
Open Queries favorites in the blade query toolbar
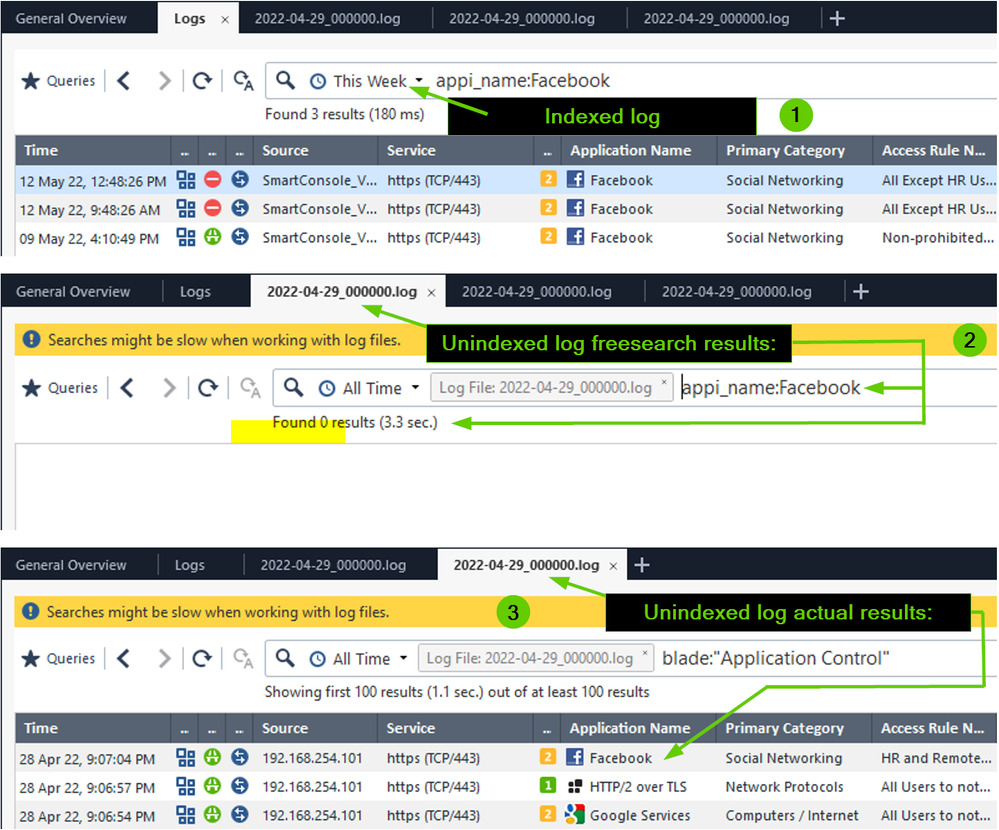pos(58,659)
